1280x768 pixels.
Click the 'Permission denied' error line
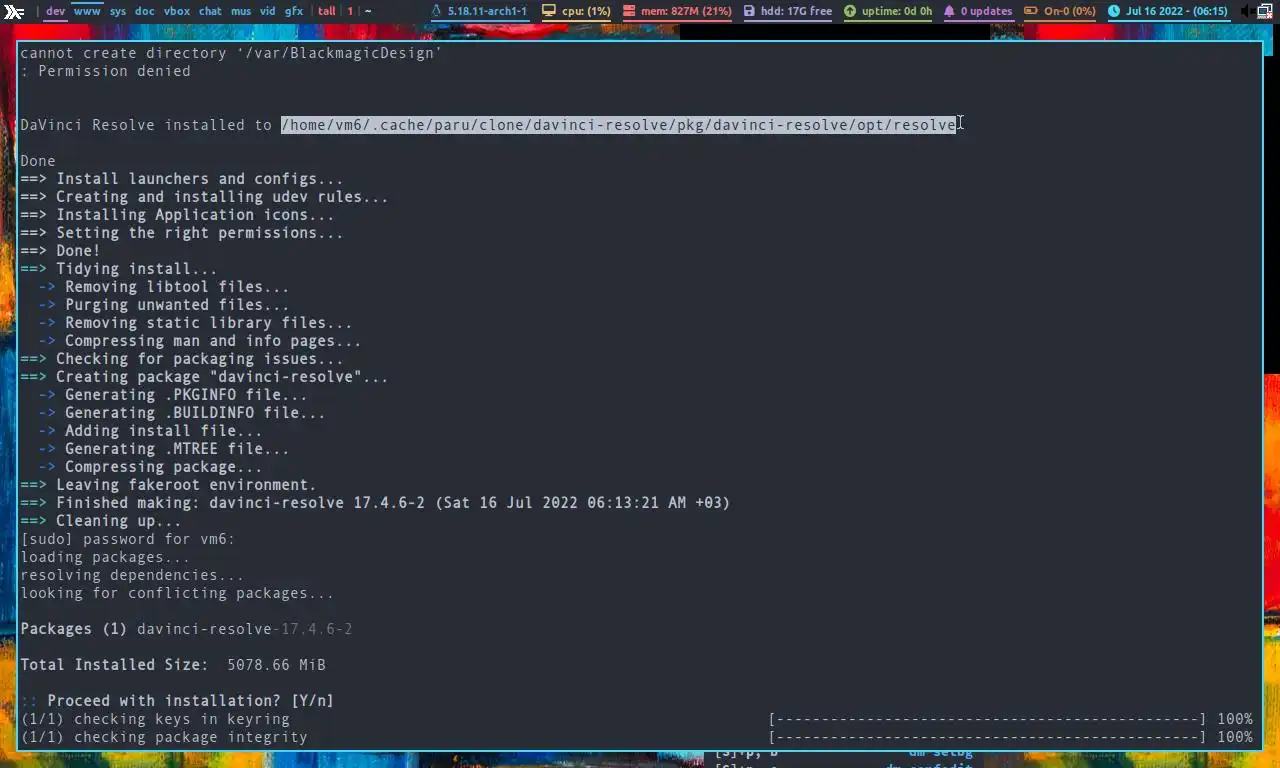click(x=105, y=71)
